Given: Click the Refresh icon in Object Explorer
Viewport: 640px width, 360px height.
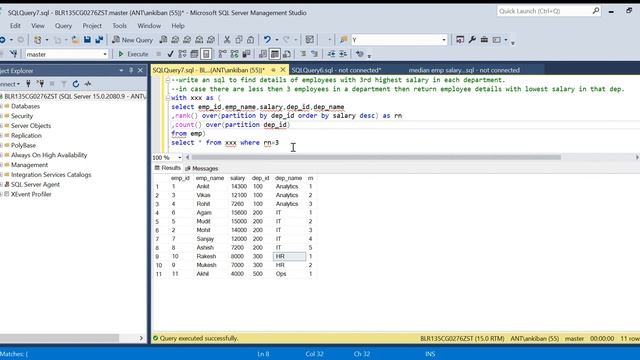Looking at the screenshot, I should tap(76, 84).
